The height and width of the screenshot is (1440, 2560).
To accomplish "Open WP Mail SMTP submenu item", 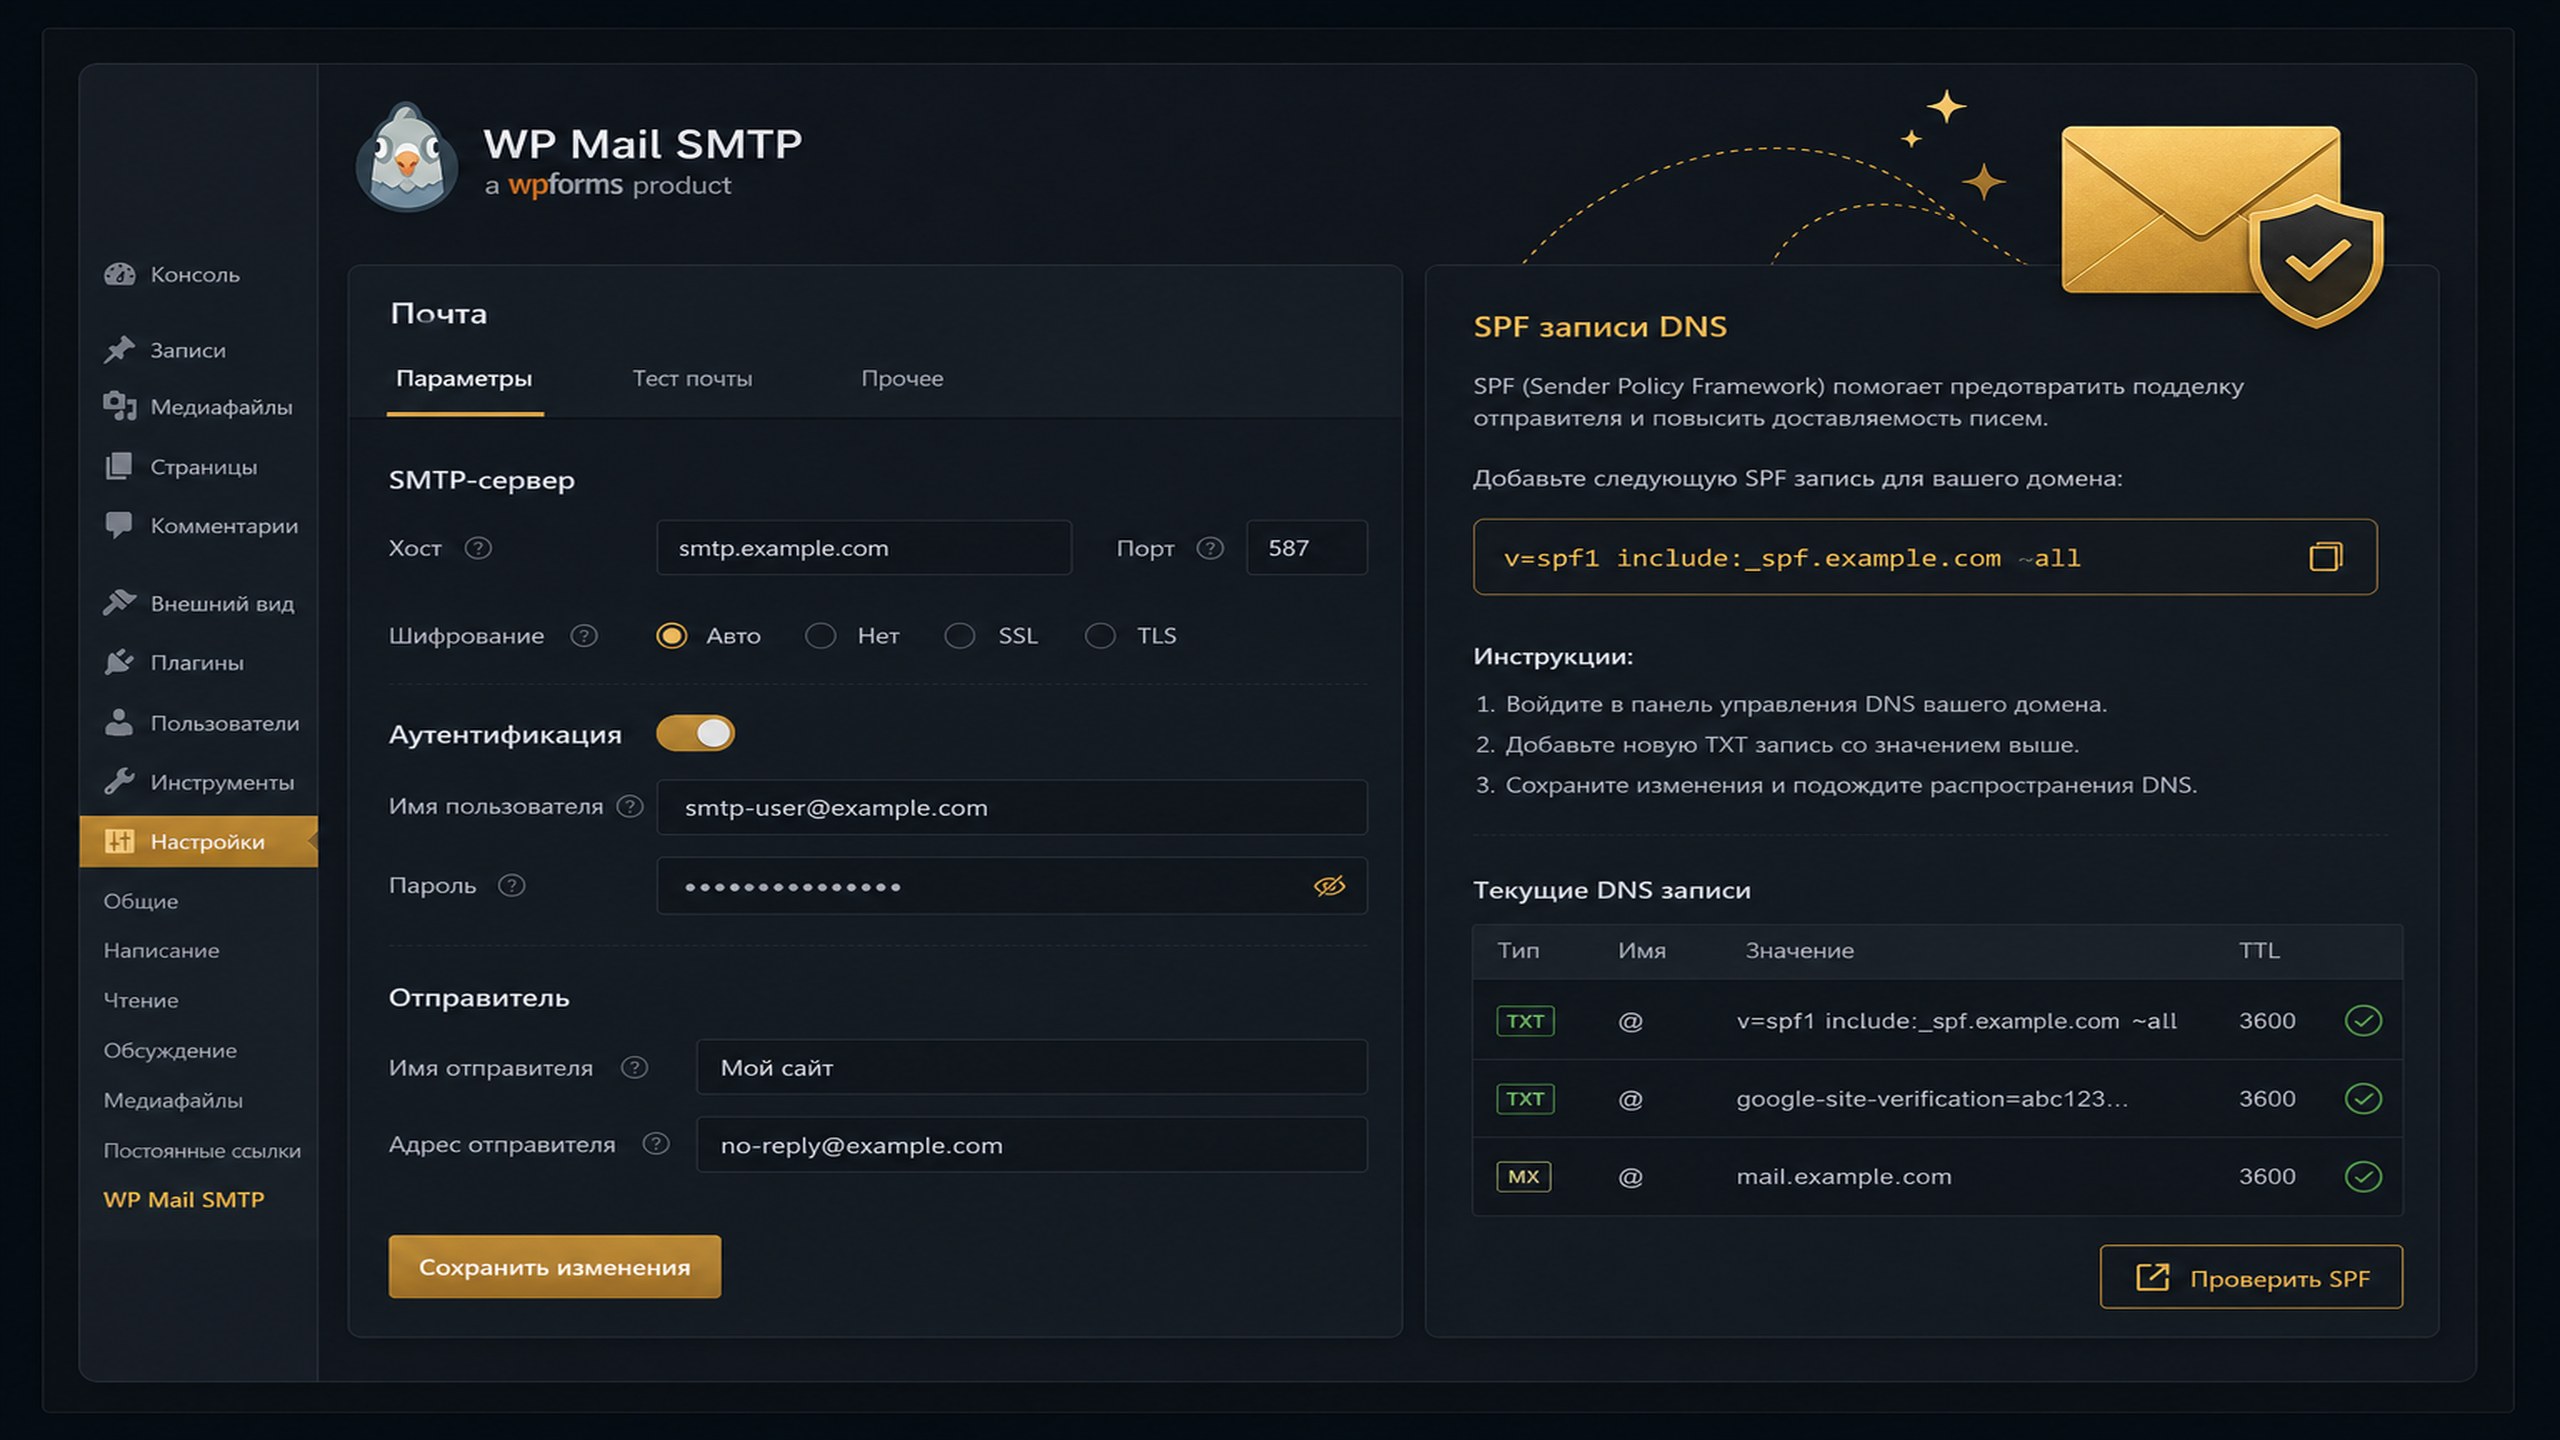I will [184, 1199].
